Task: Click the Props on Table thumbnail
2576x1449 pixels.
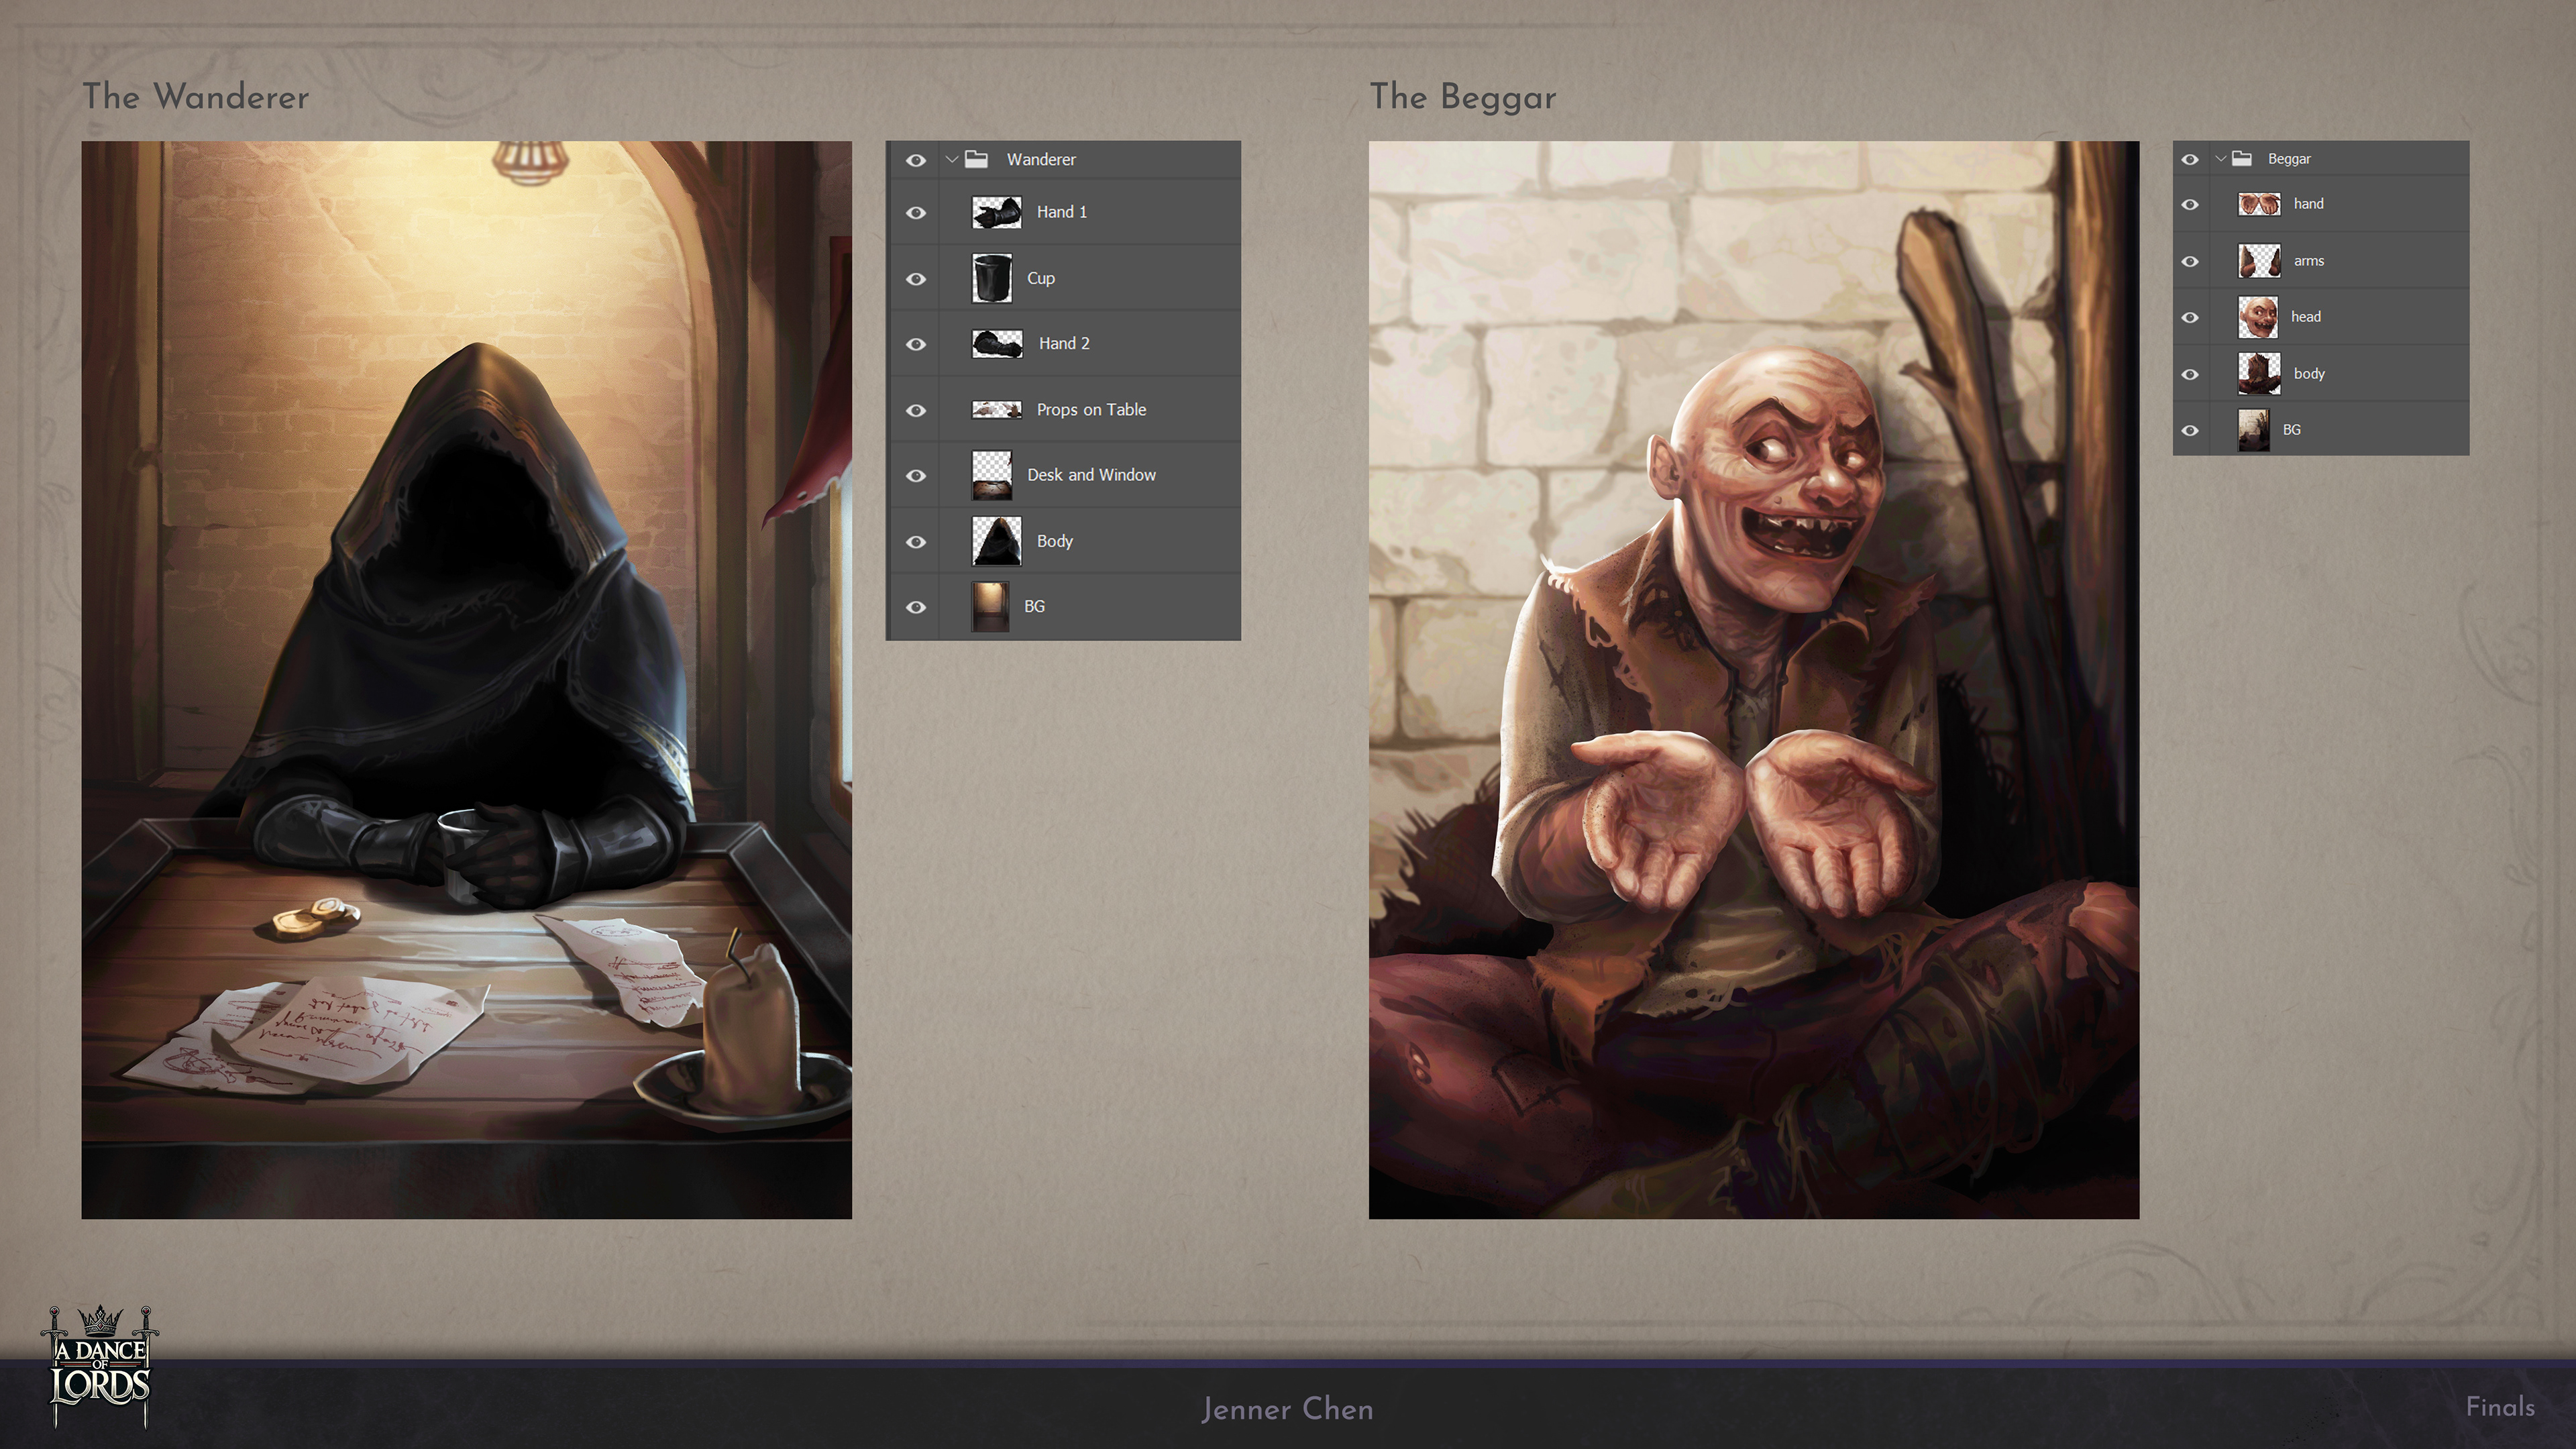Action: (997, 410)
